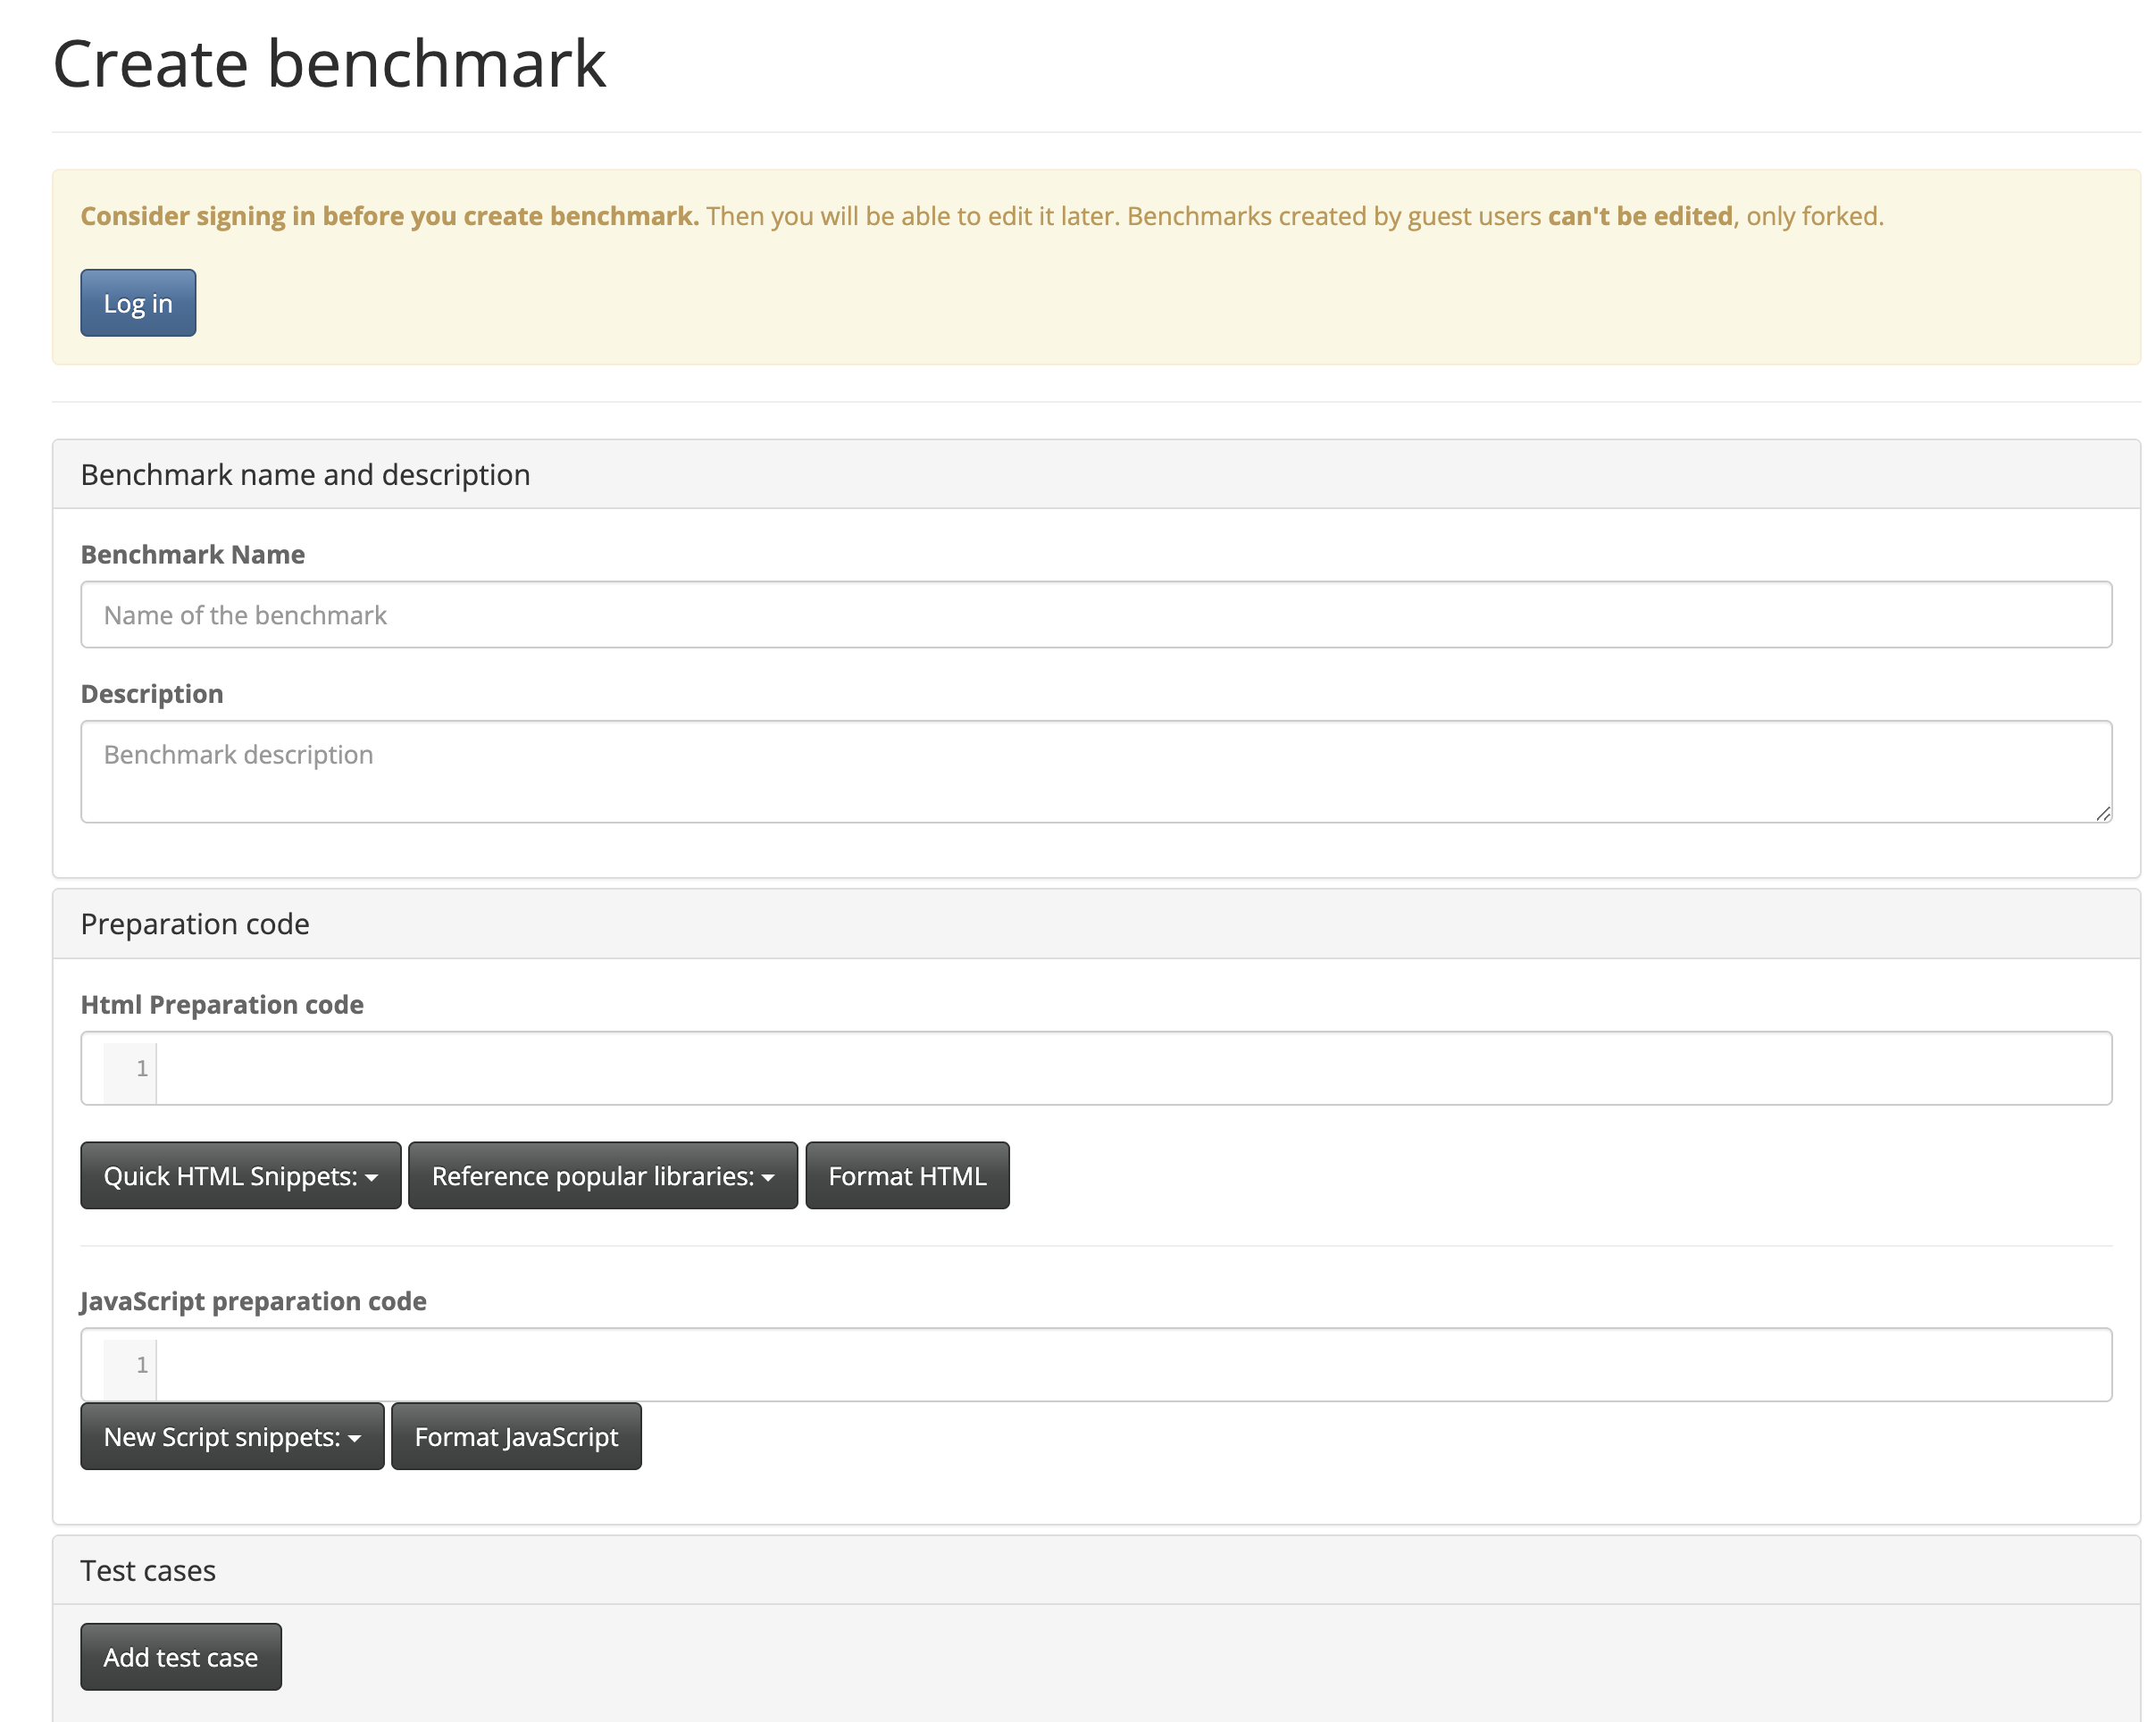Click the Format JavaScript button
The width and height of the screenshot is (2156, 1722).
(516, 1437)
